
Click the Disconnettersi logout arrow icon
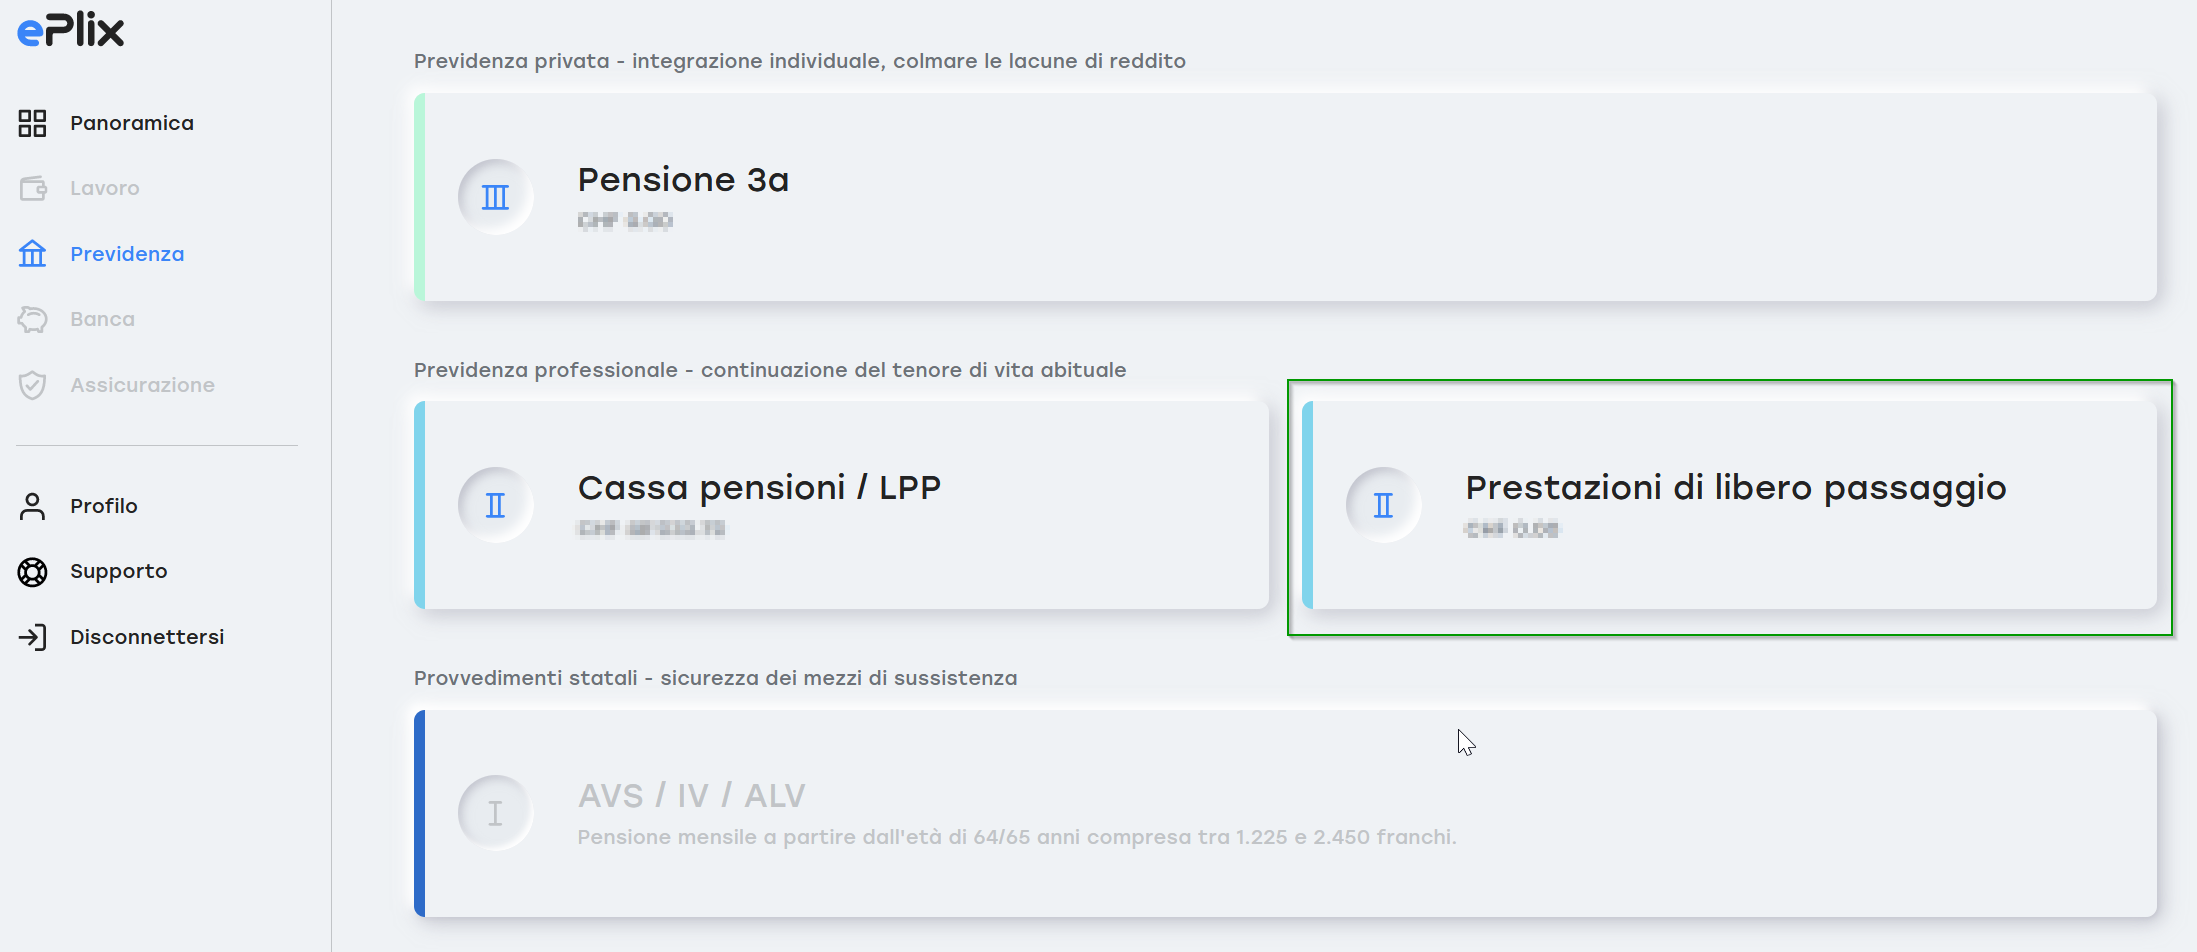click(x=32, y=637)
